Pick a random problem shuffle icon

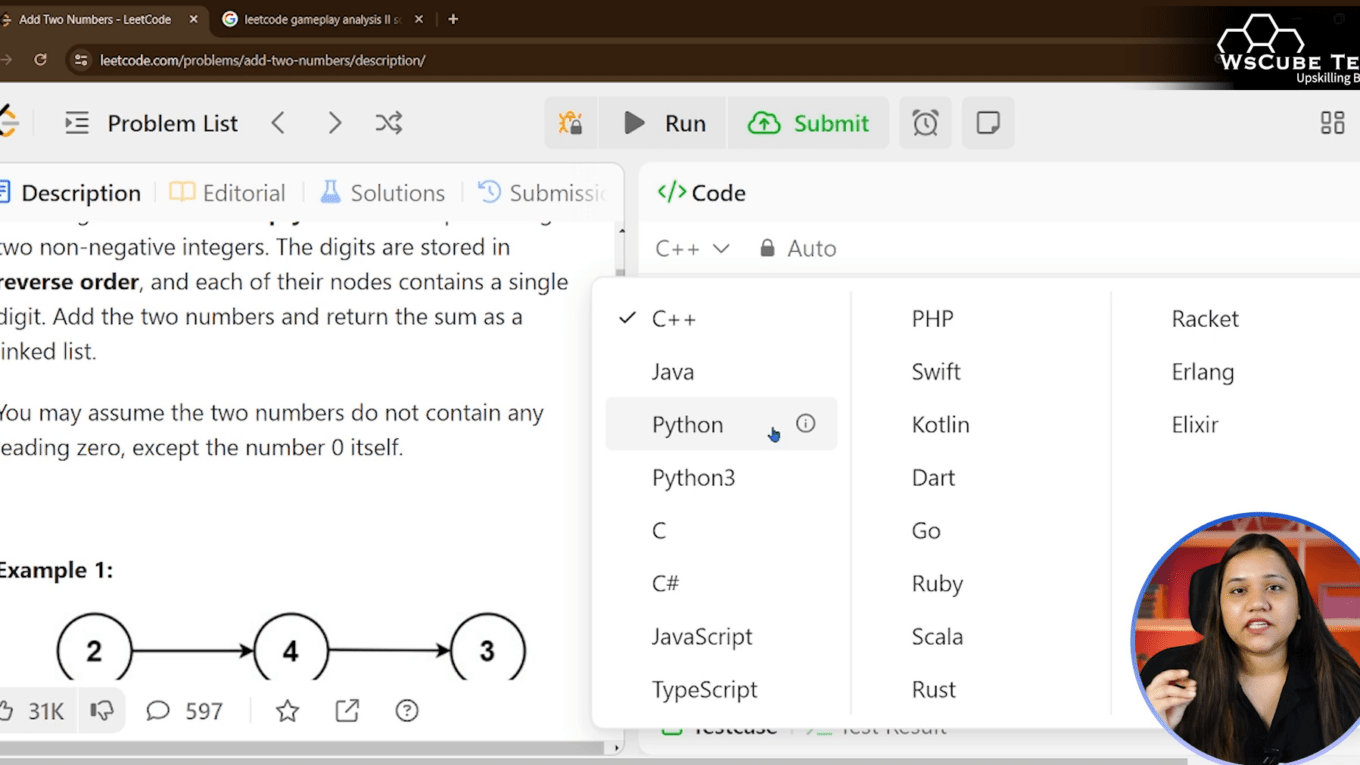coord(389,123)
